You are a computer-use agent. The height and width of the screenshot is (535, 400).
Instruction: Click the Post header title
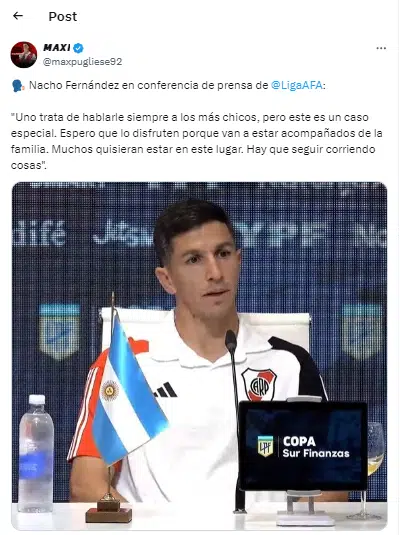[x=62, y=16]
